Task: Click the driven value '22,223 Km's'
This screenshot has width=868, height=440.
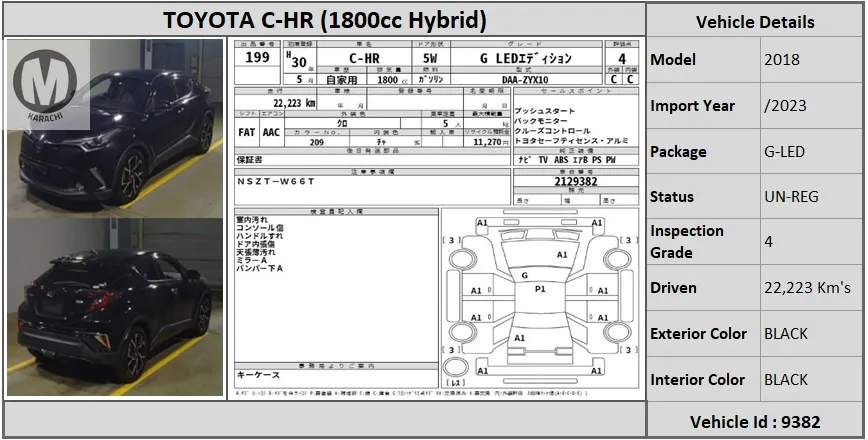Action: (x=807, y=288)
